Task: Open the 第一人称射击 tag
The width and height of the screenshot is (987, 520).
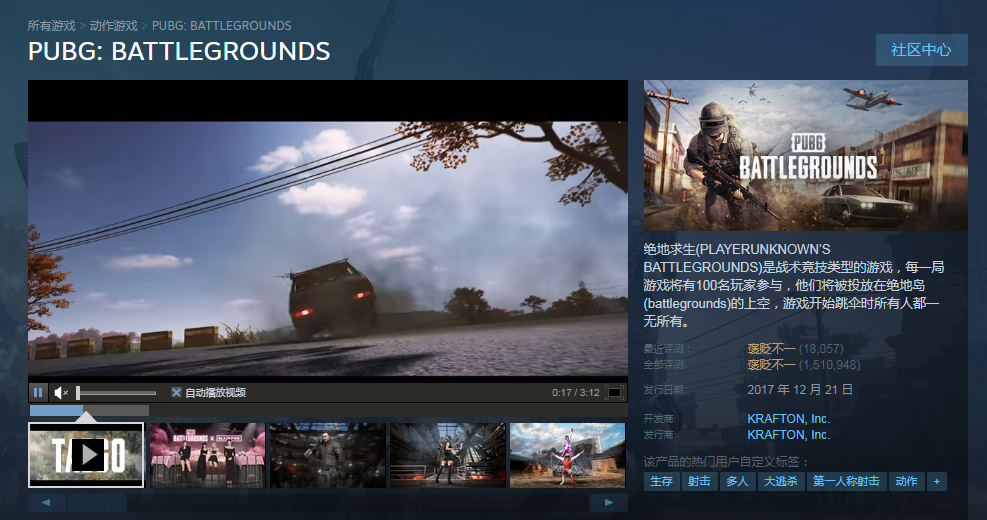Action: (x=846, y=481)
